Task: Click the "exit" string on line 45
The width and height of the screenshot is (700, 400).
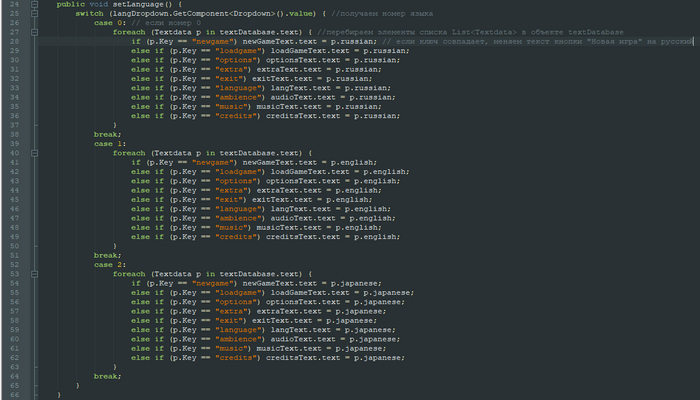Action: tap(229, 200)
